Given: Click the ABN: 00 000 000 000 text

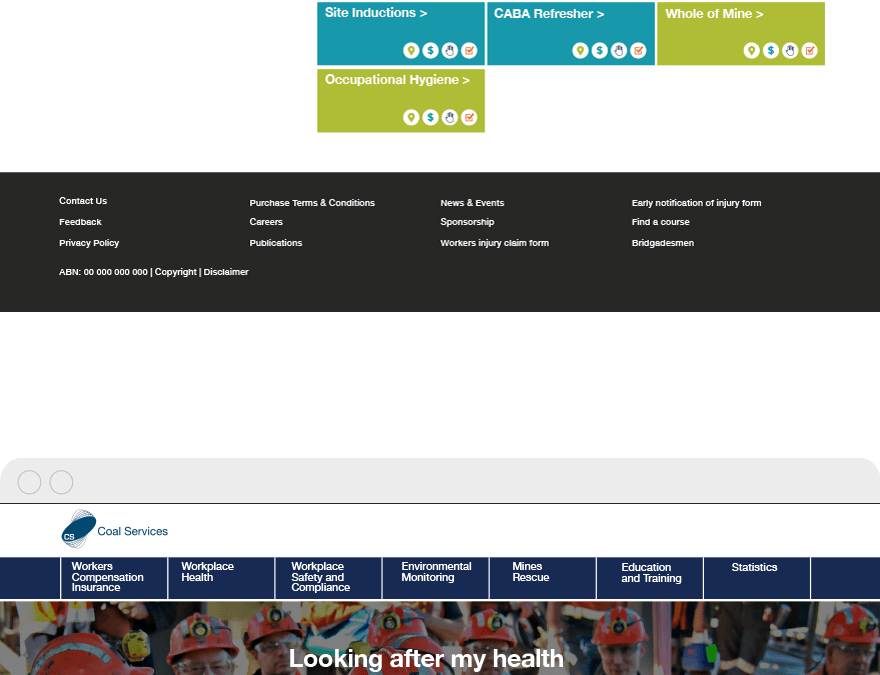Looking at the screenshot, I should coord(103,272).
